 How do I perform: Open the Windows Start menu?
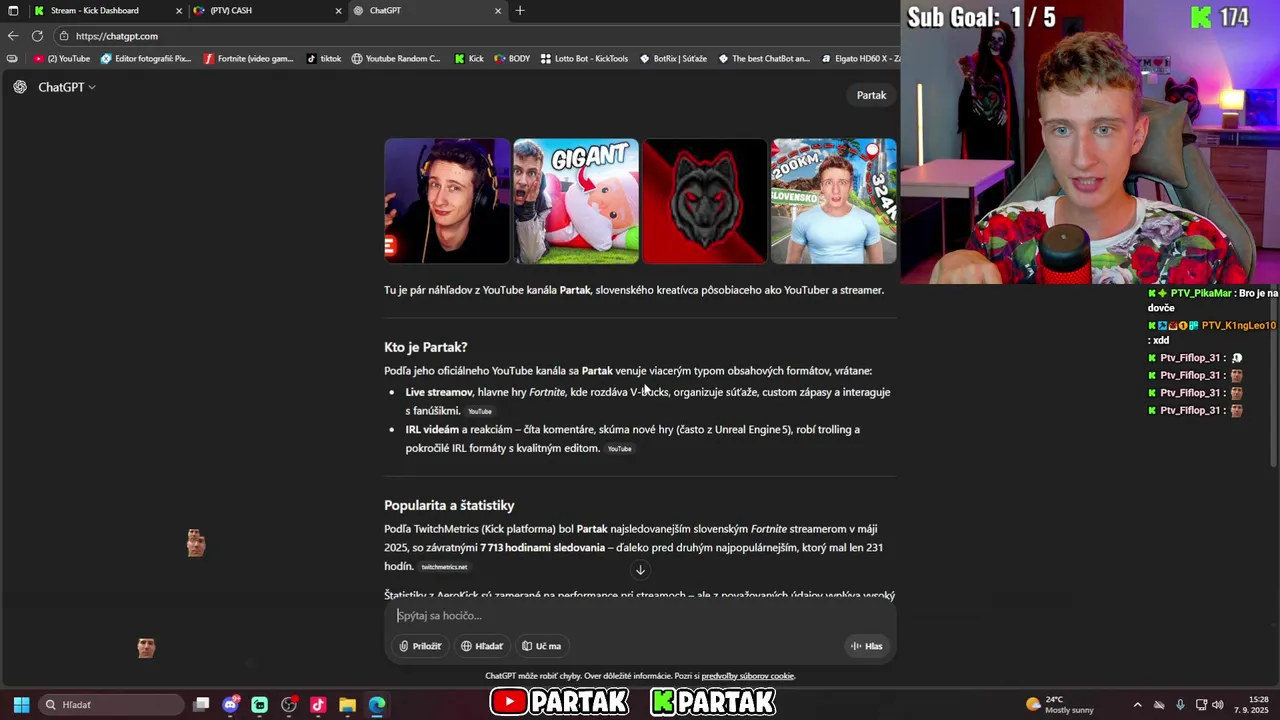pos(21,705)
